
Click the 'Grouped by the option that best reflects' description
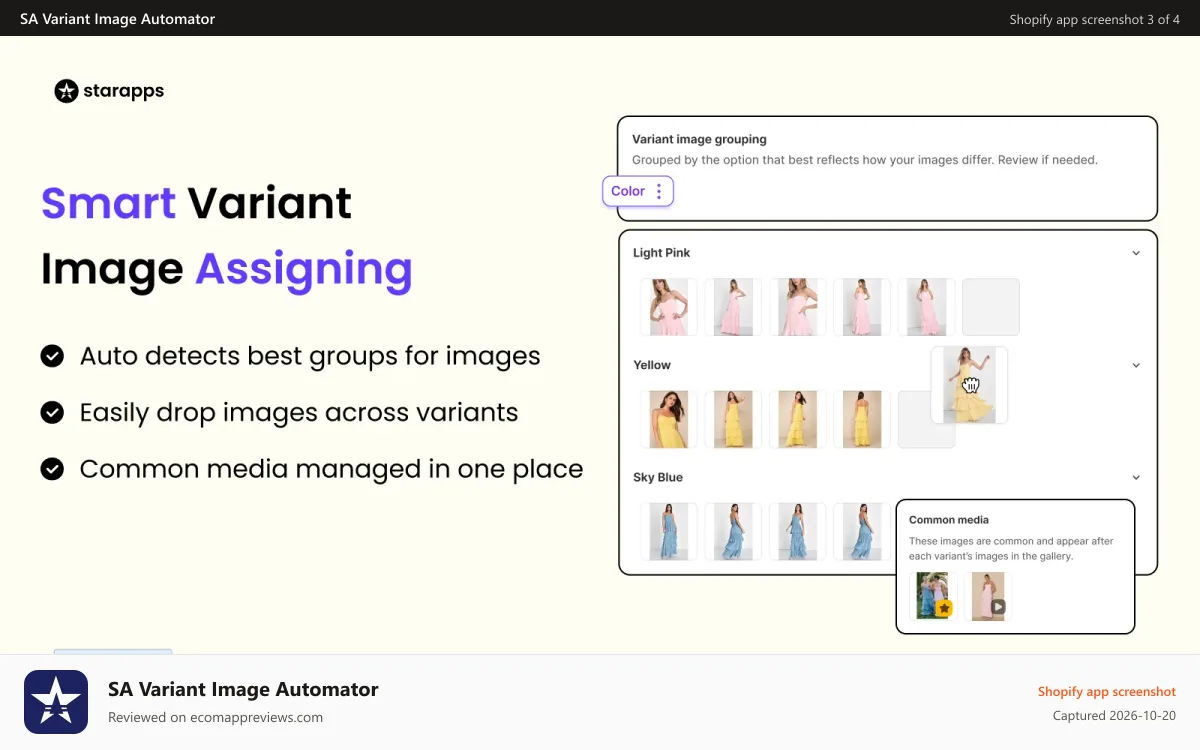point(865,160)
